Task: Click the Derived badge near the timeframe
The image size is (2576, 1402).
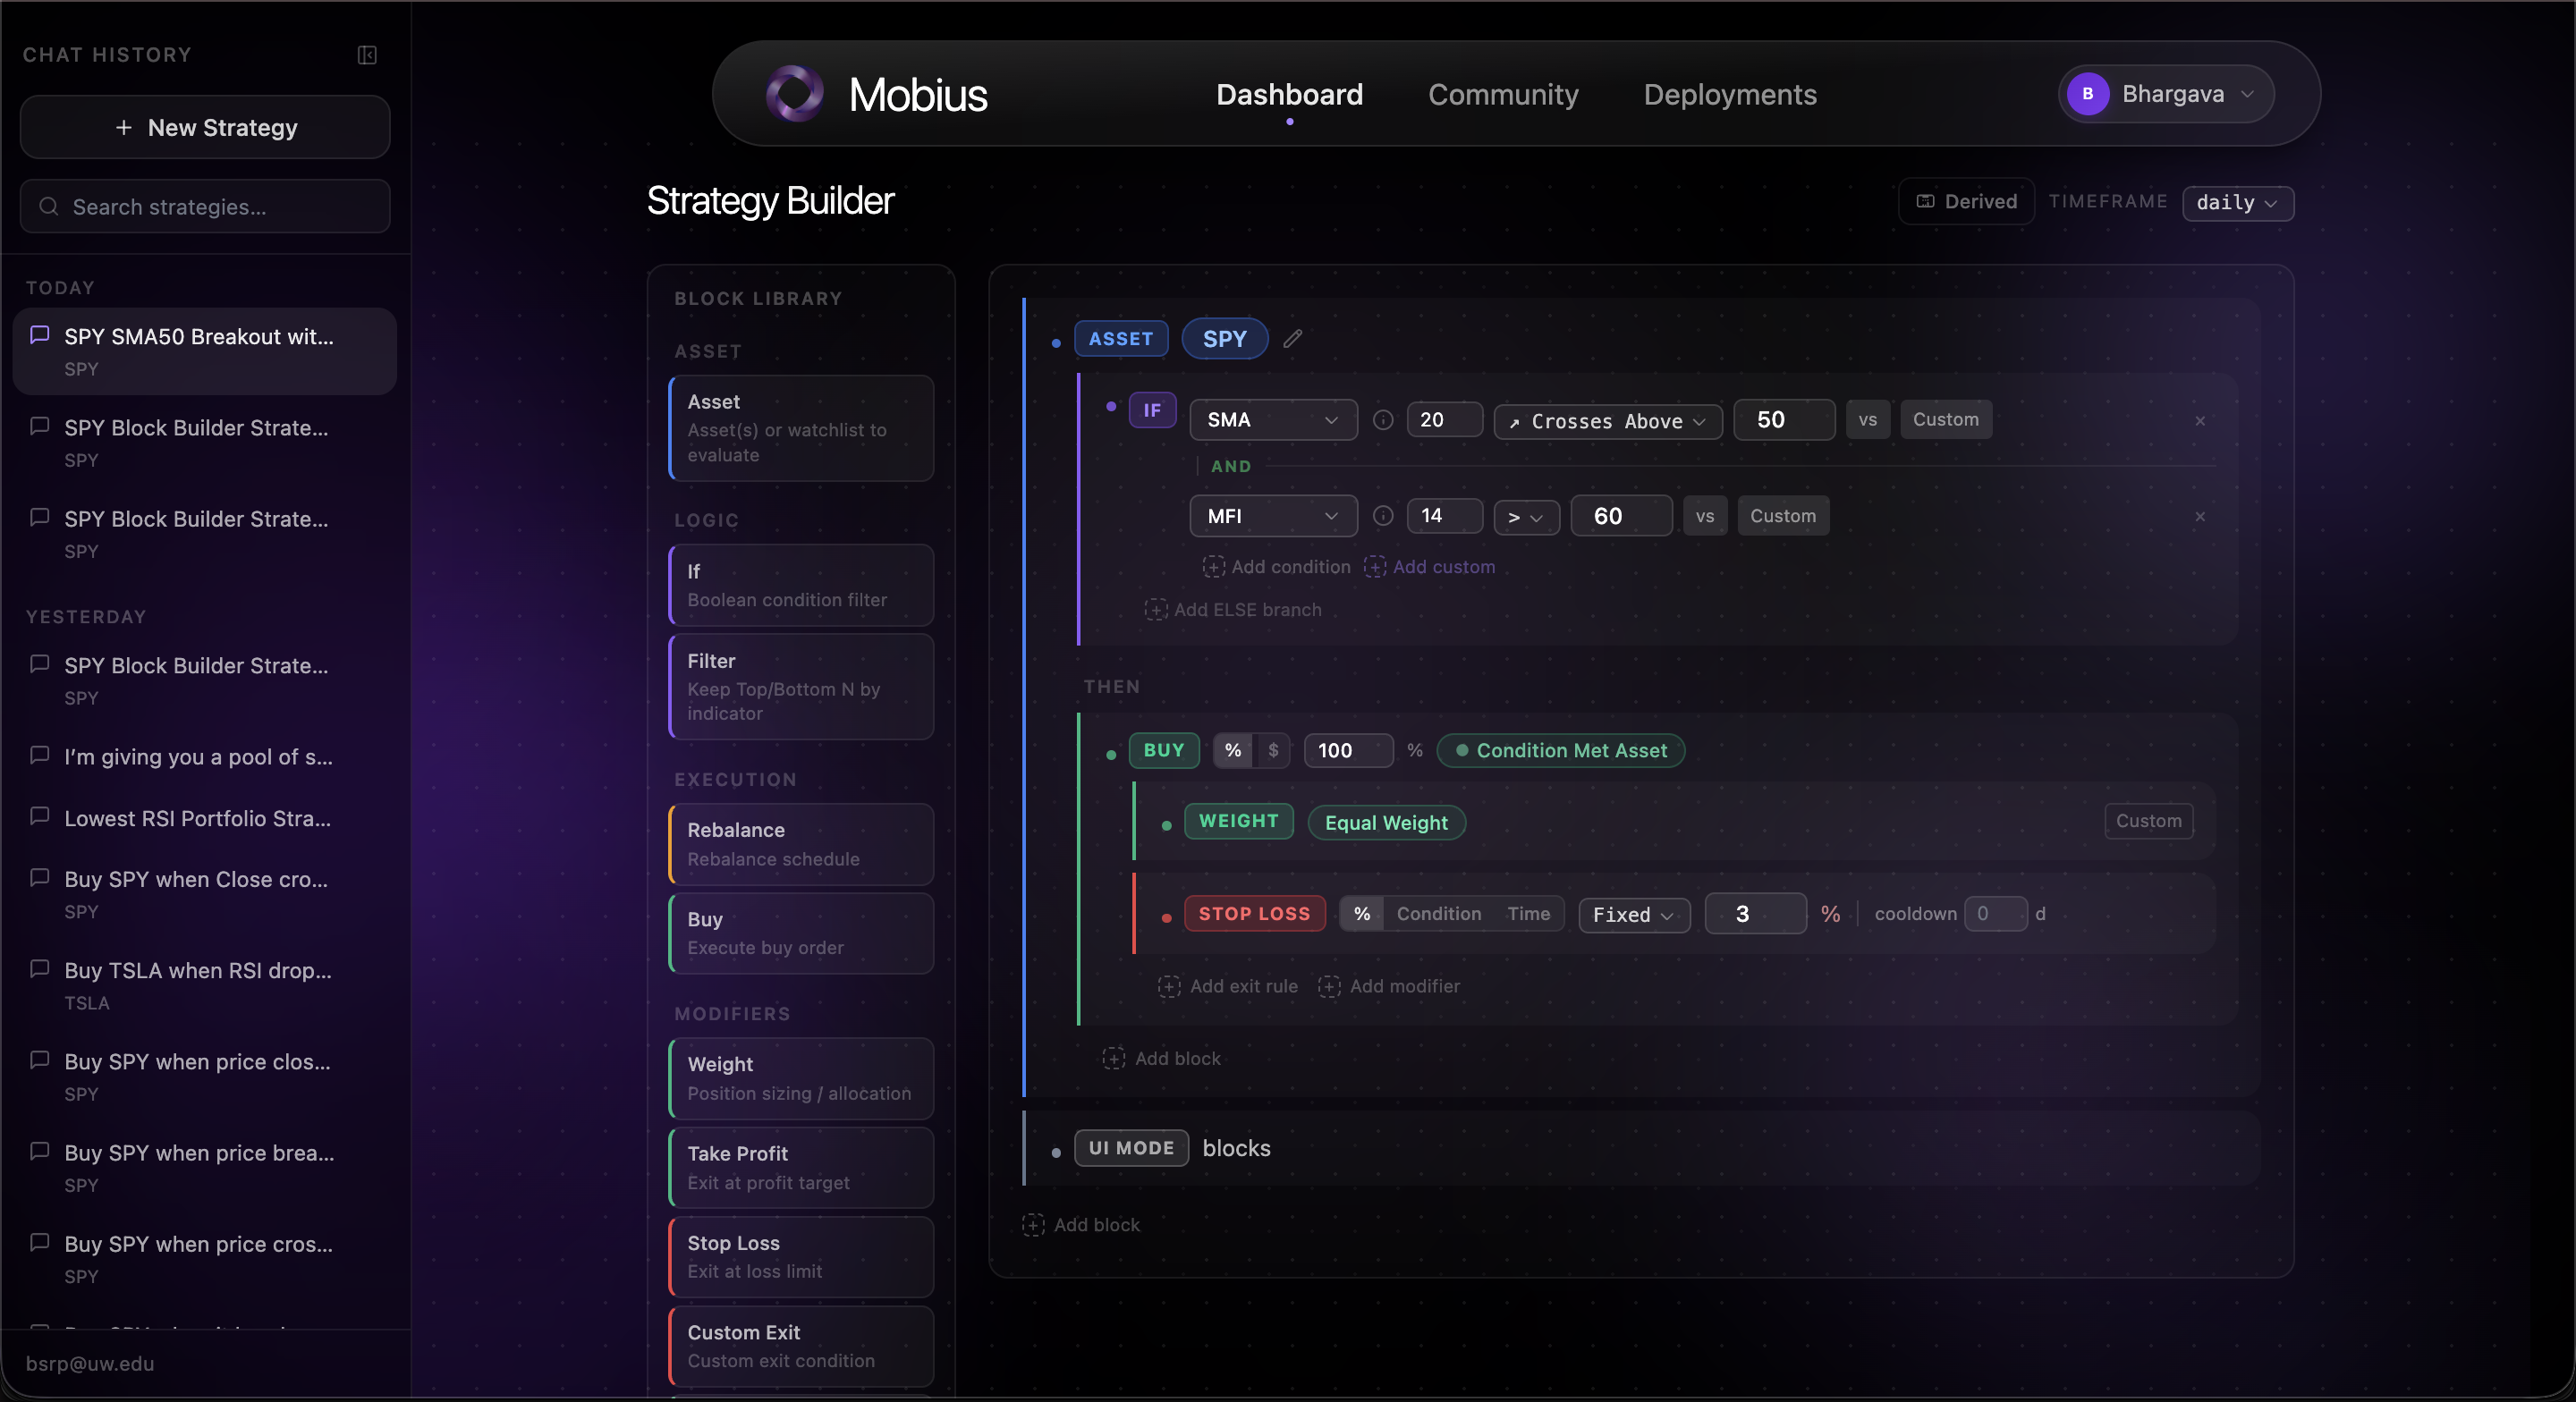Action: (x=1965, y=201)
